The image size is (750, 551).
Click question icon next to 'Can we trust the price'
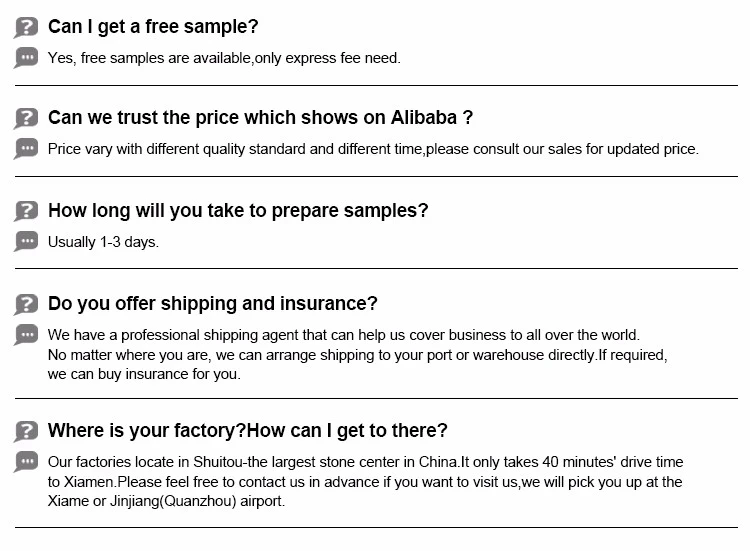tap(26, 118)
